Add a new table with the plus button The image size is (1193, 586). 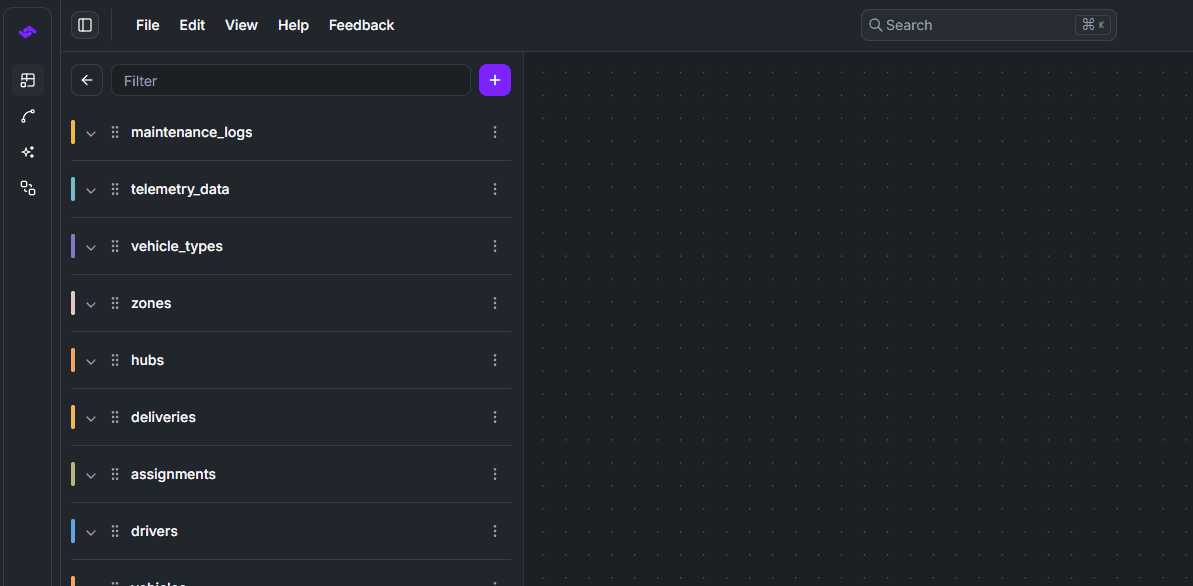(x=495, y=80)
